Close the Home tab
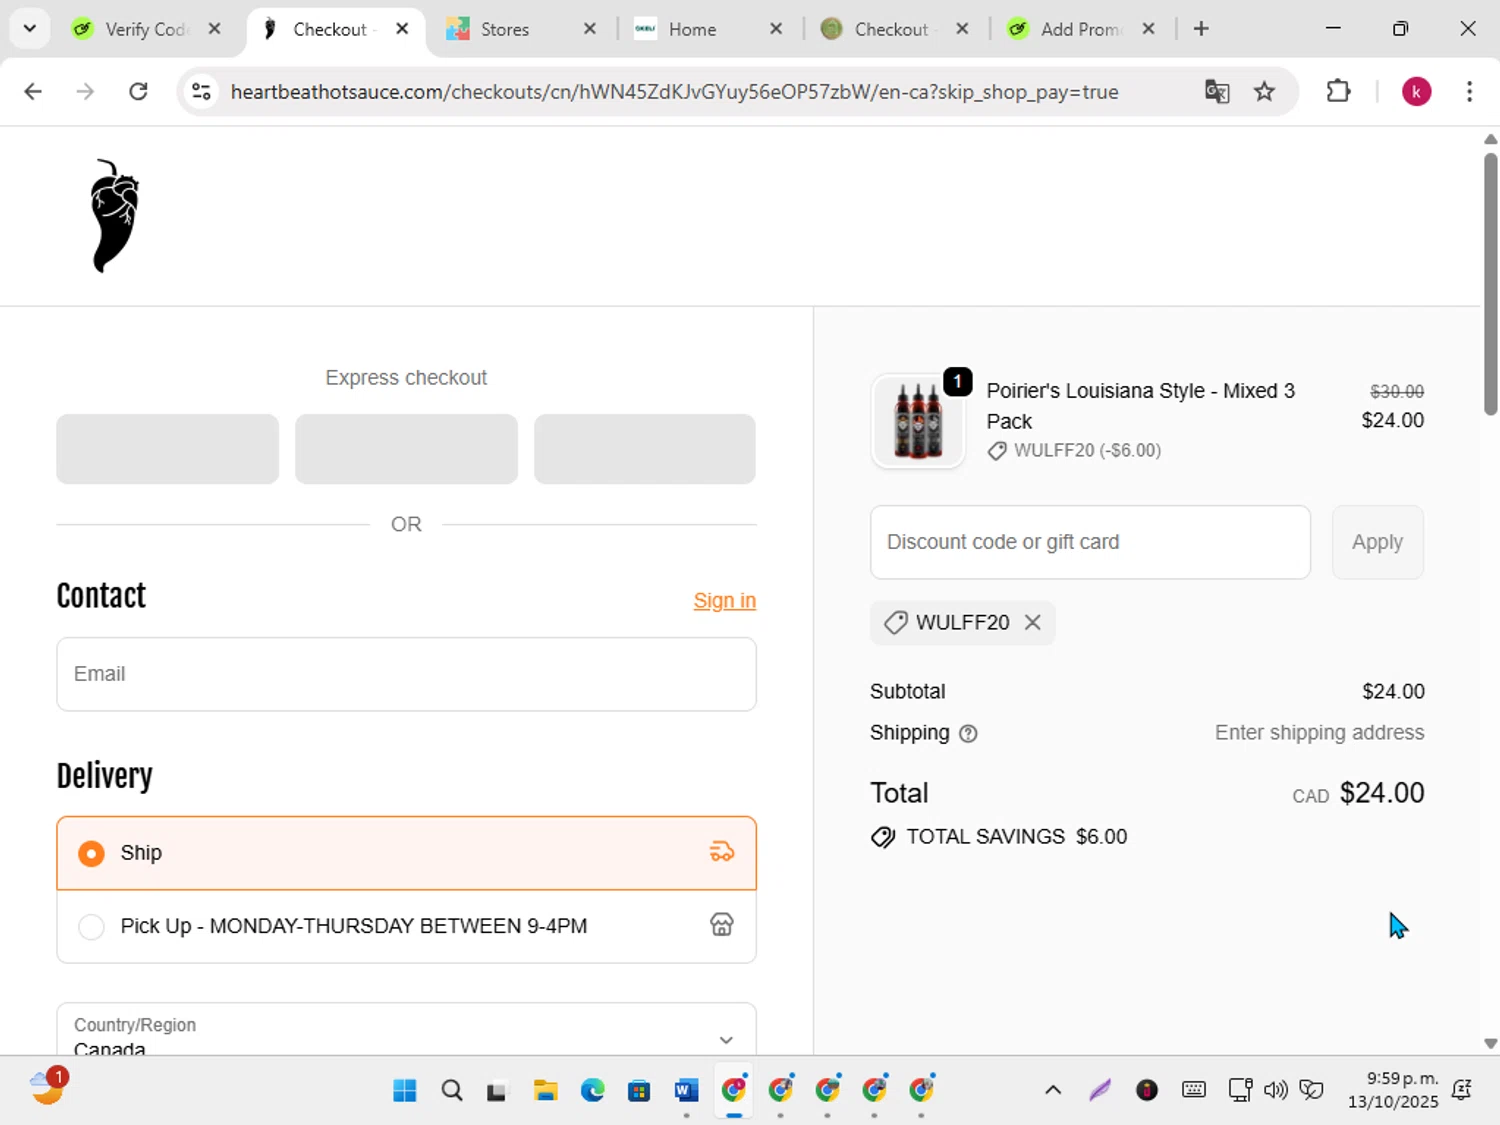Image resolution: width=1500 pixels, height=1125 pixels. 776,29
